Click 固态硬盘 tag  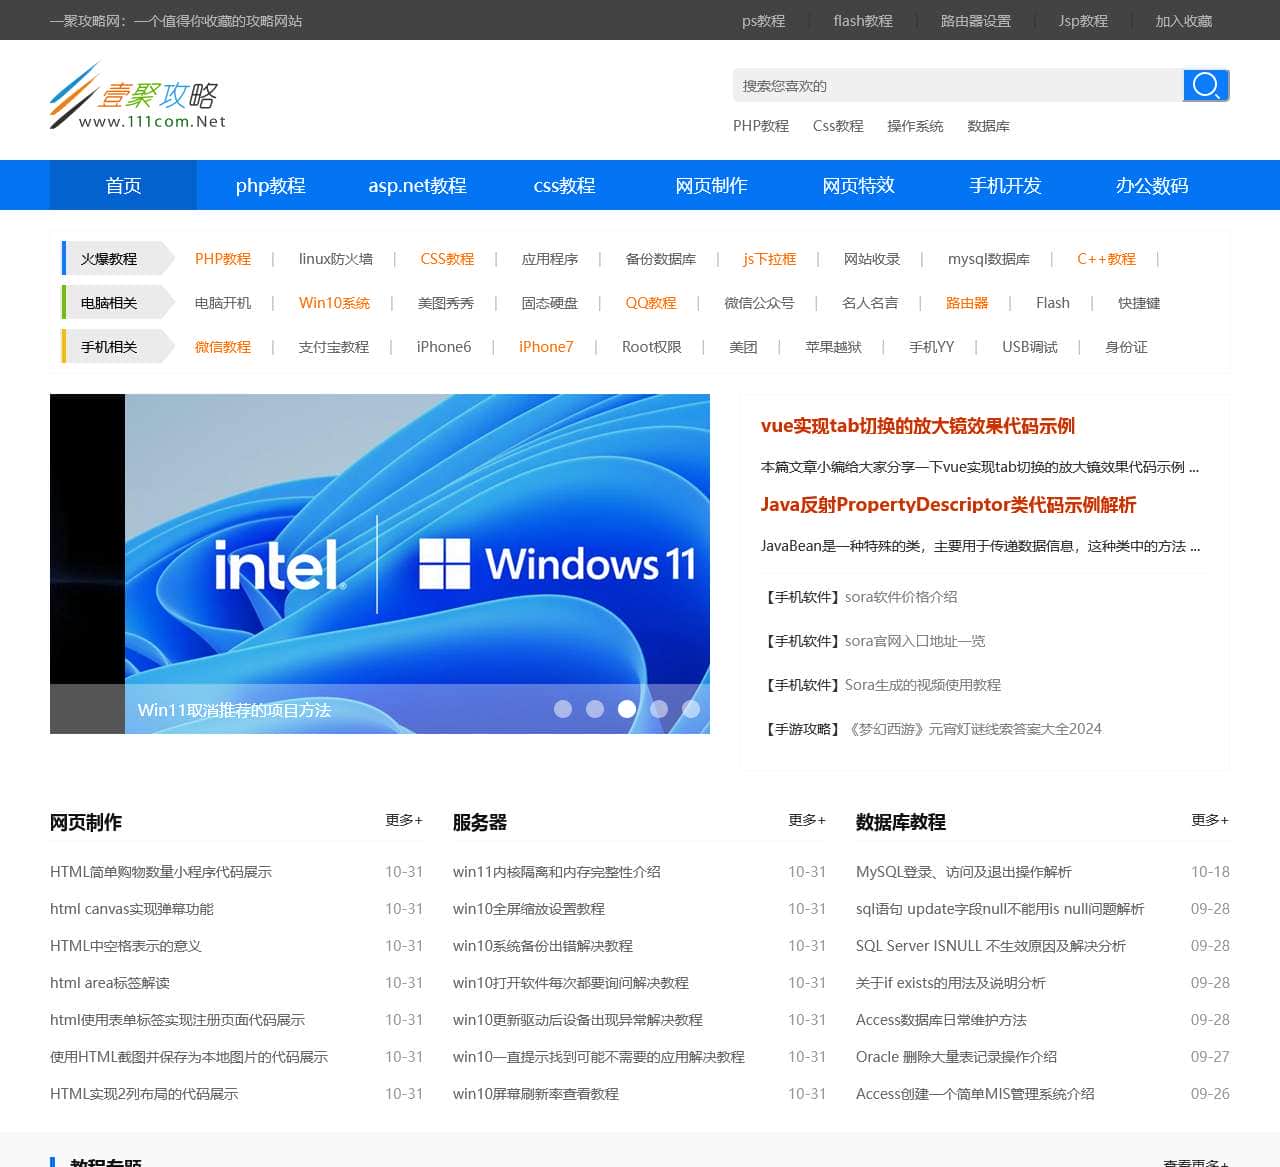(549, 303)
